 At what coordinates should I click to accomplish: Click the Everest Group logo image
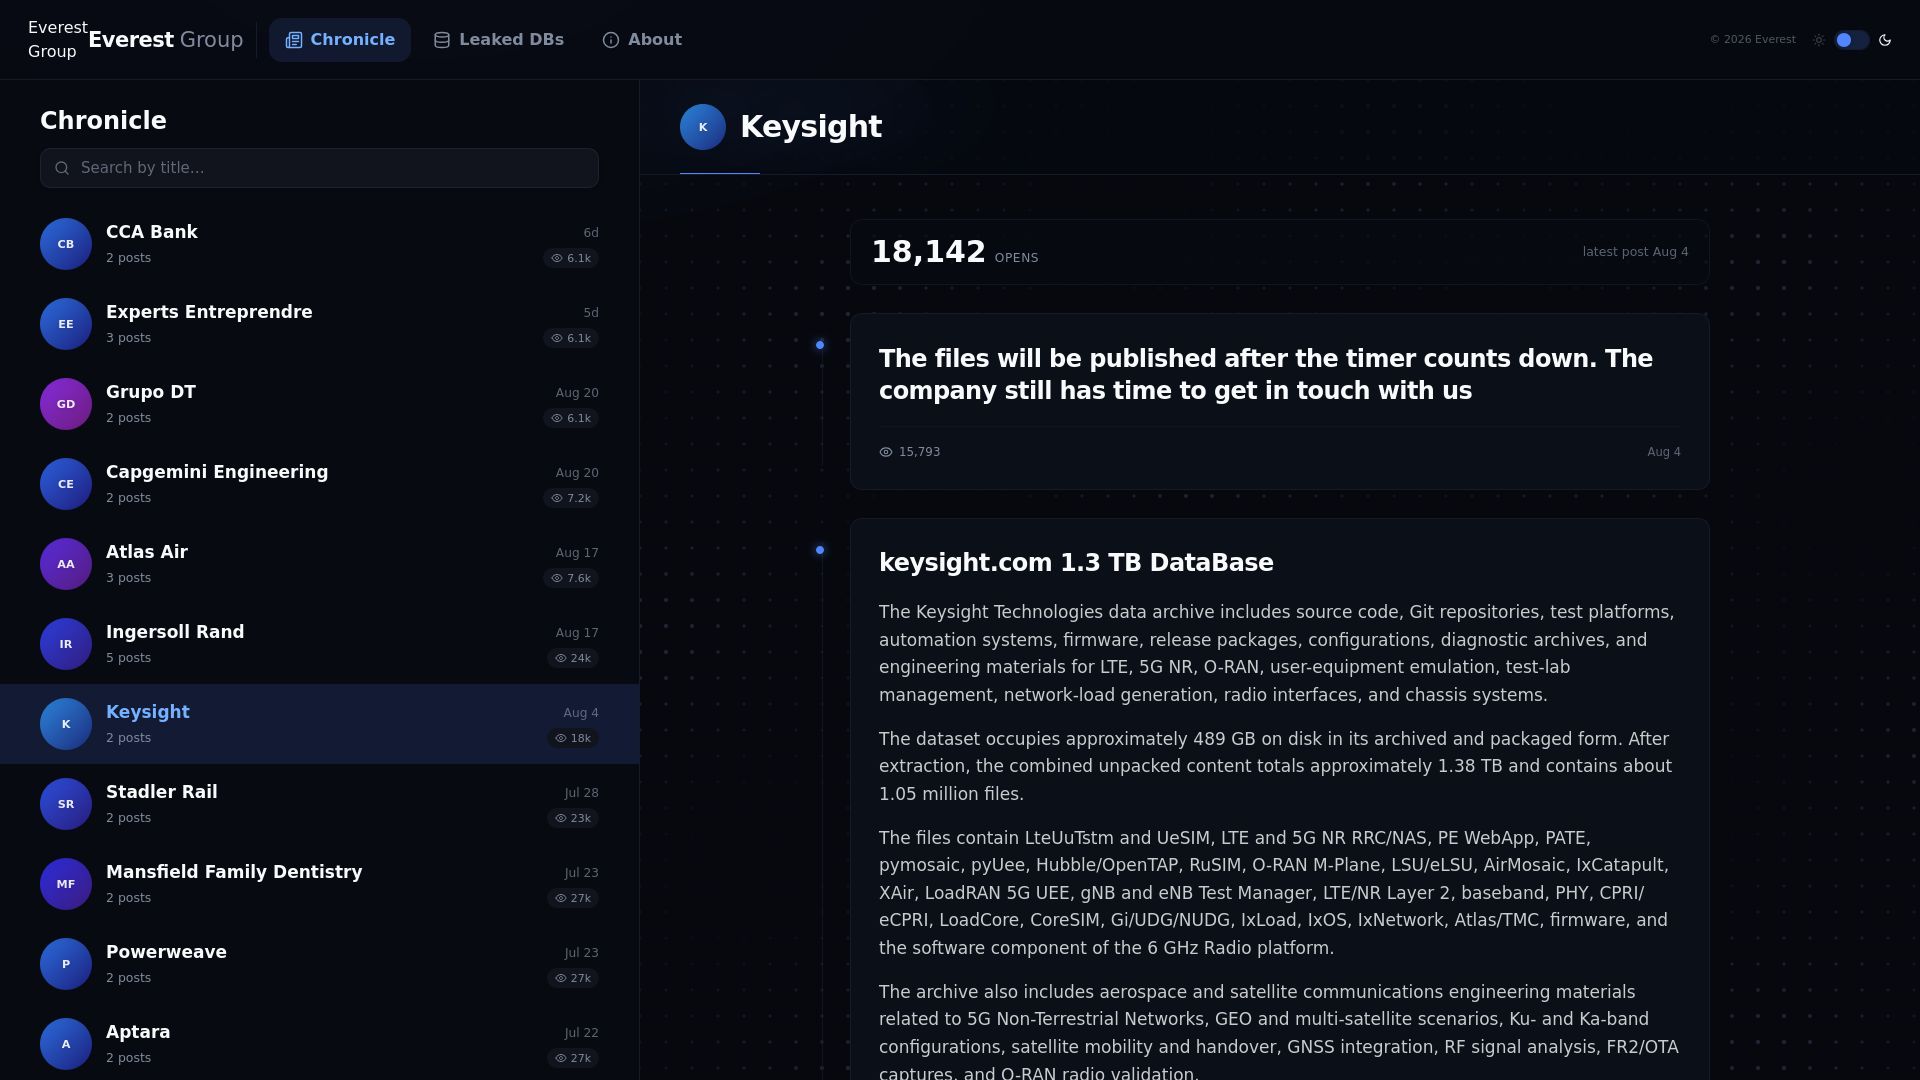tap(57, 40)
